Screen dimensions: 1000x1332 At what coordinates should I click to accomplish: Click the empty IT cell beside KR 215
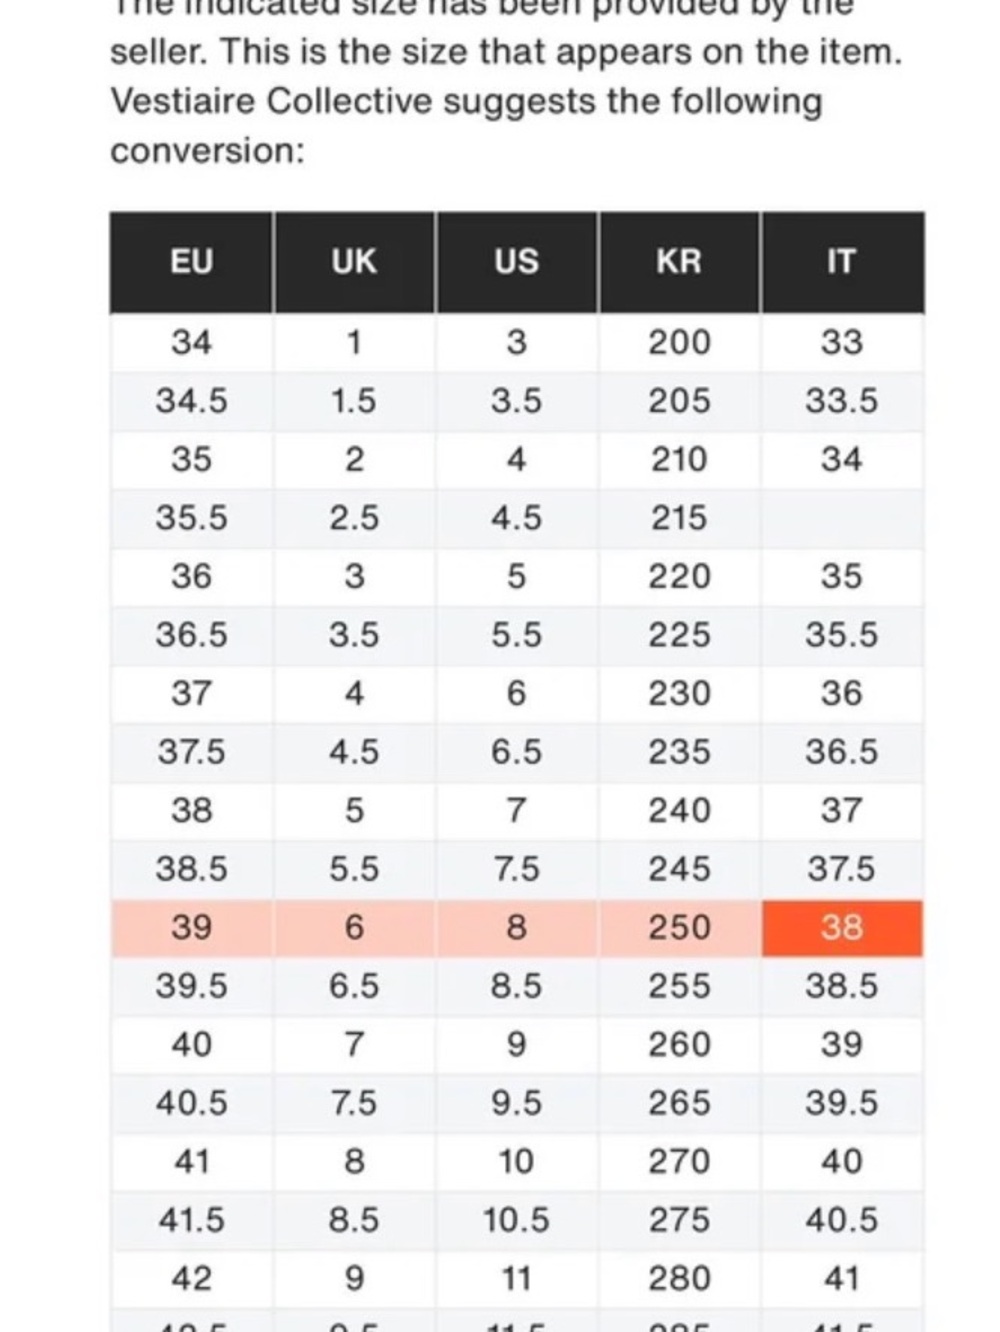[x=842, y=518]
